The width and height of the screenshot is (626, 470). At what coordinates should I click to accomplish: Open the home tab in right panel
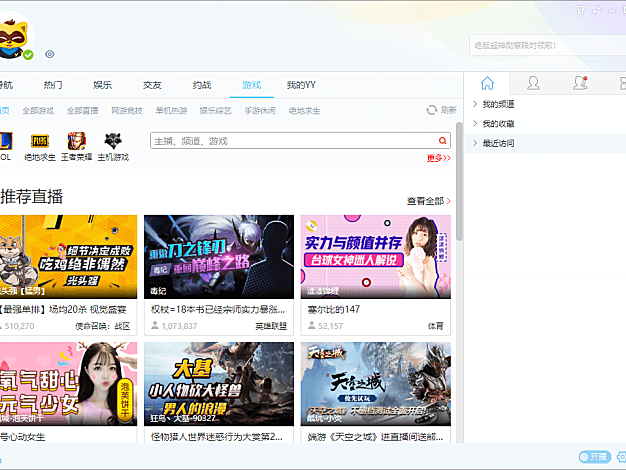click(487, 83)
